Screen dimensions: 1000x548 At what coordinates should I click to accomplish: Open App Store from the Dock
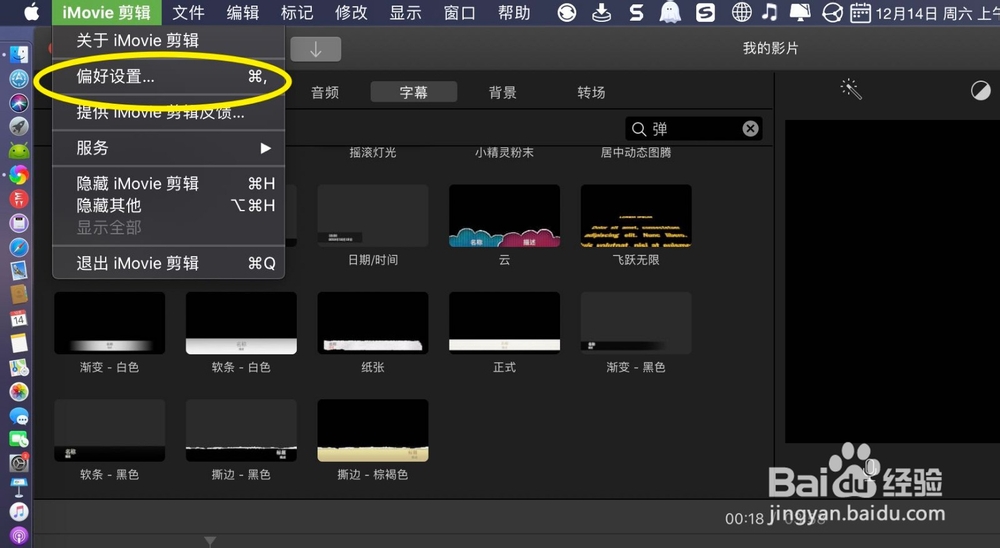[19, 79]
